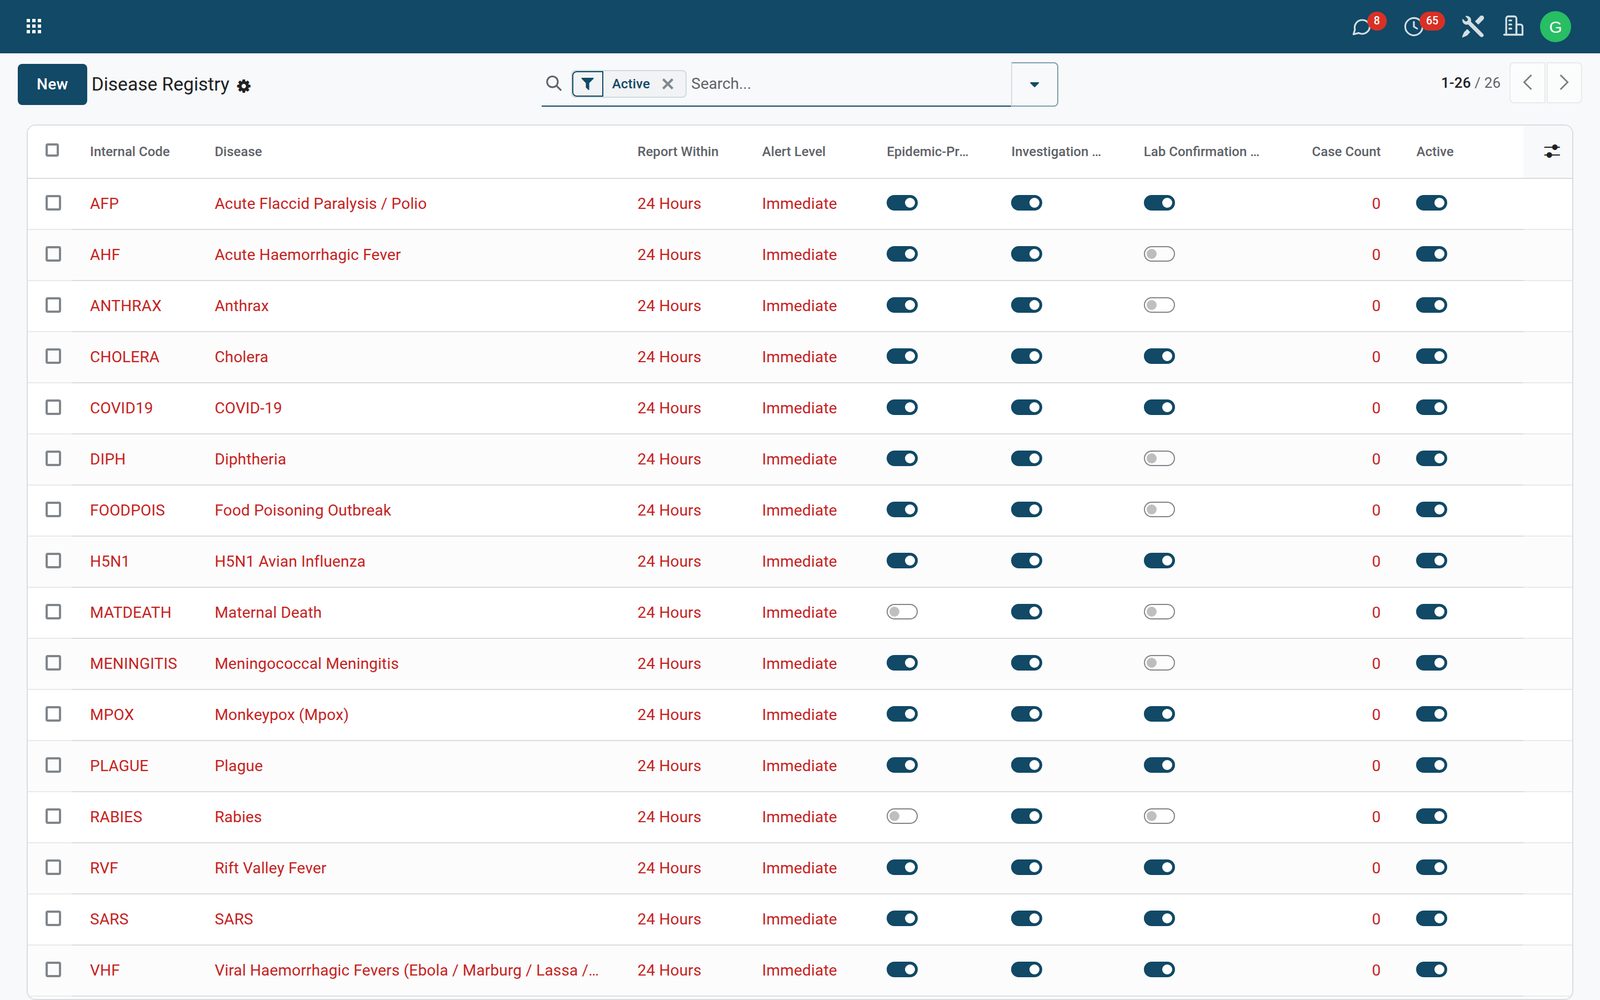Sort by the Case Count column header
Screen dimensions: 1600x1000
pyautogui.click(x=1346, y=152)
